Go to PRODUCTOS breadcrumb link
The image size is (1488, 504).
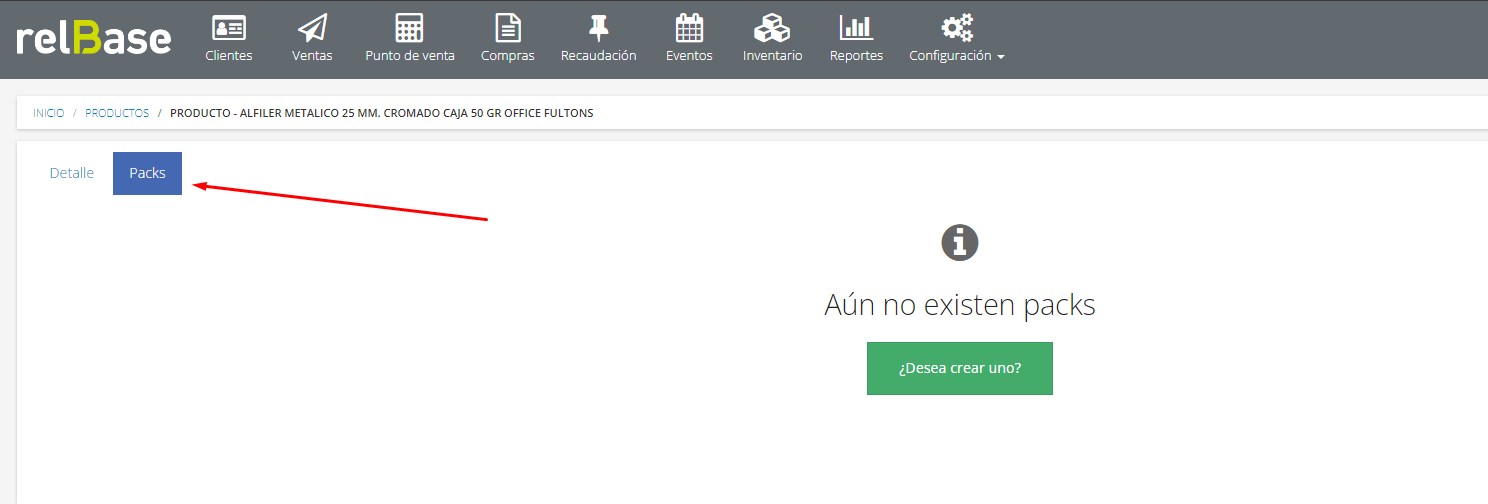coord(117,113)
